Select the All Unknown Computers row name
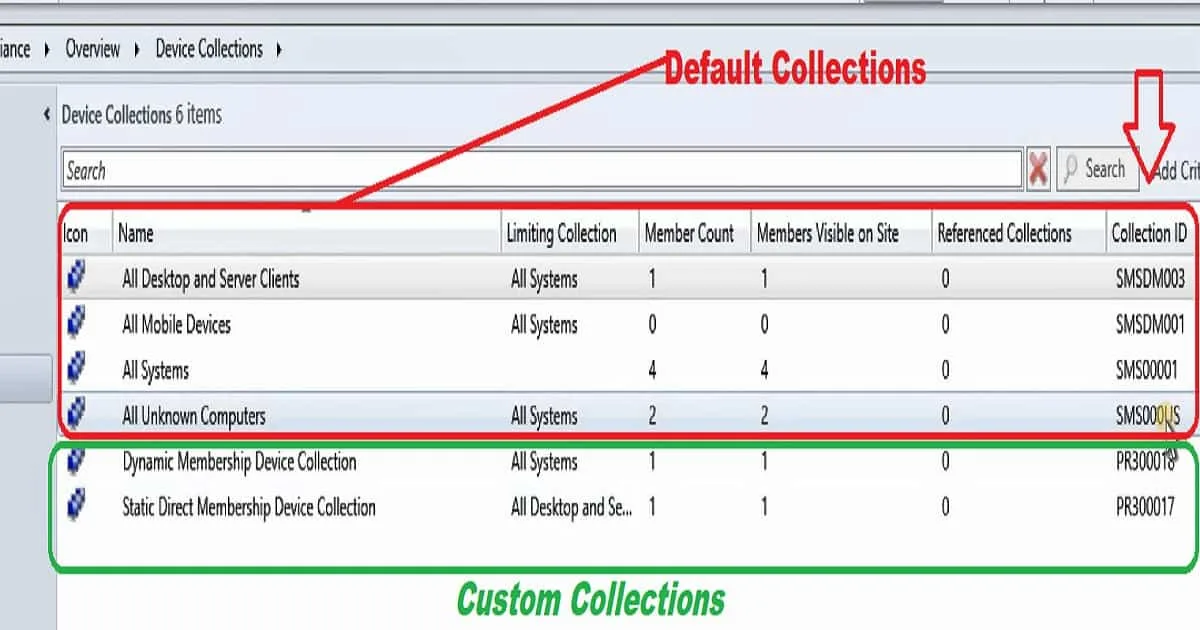The image size is (1200, 630). coord(193,416)
